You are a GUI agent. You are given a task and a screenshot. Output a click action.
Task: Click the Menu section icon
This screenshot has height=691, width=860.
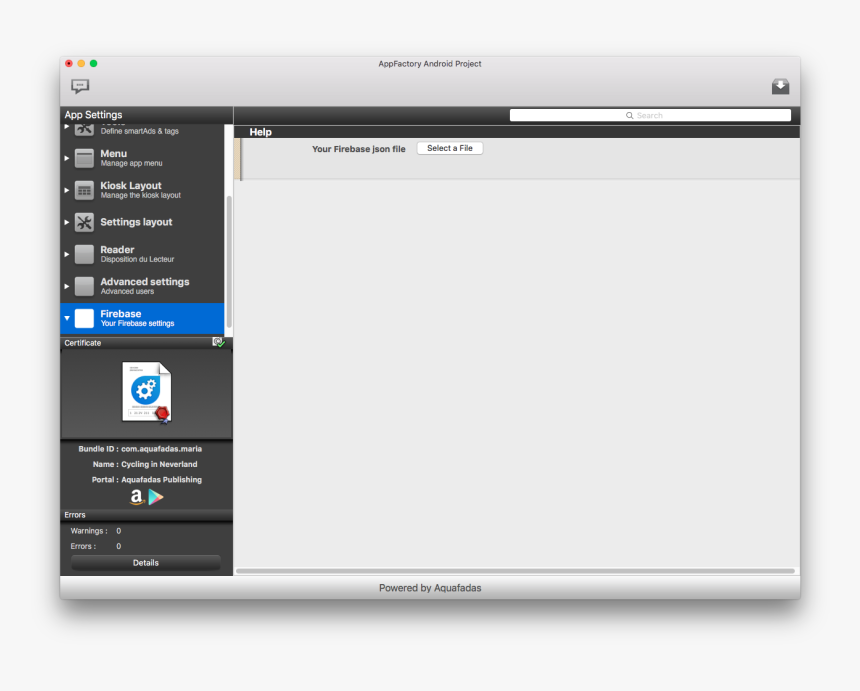point(84,158)
